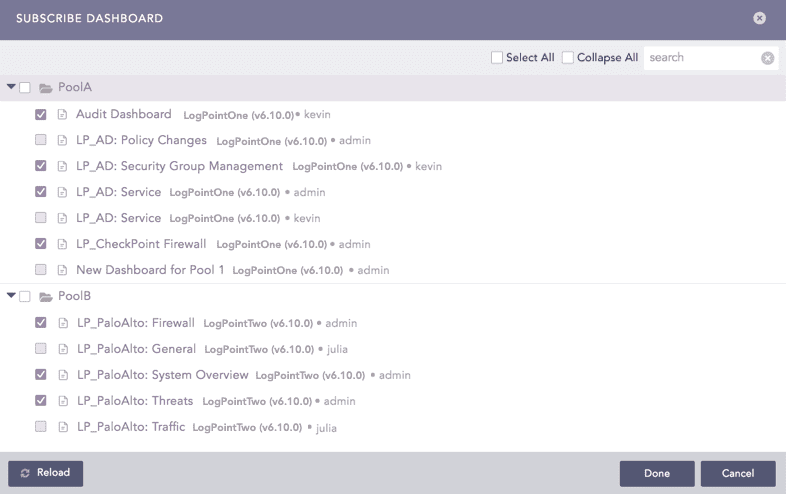786x494 pixels.
Task: Click the LP_CheckPoint Firewall title
Action: pos(141,244)
